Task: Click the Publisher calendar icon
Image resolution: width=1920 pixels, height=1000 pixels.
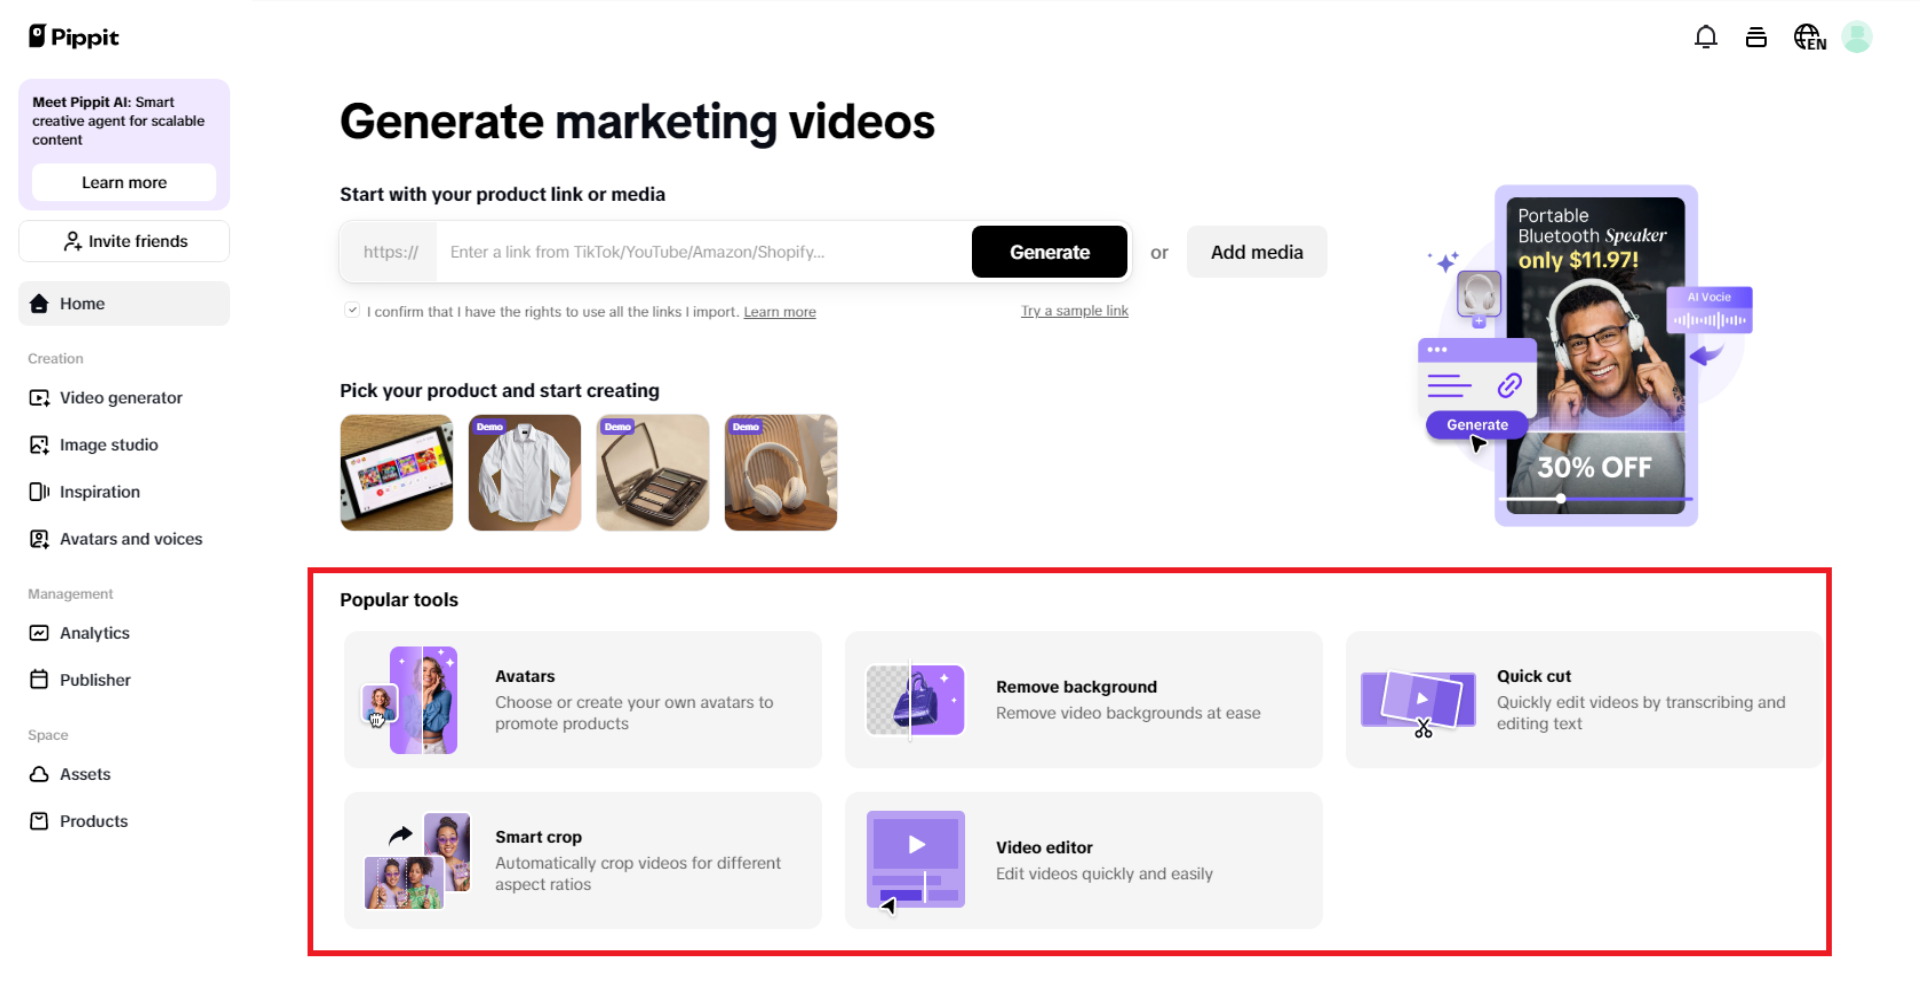Action: pyautogui.click(x=39, y=680)
